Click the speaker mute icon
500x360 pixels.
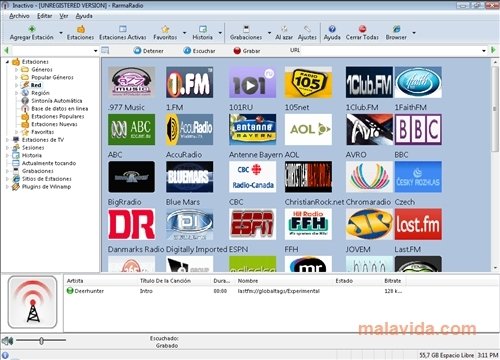7,341
